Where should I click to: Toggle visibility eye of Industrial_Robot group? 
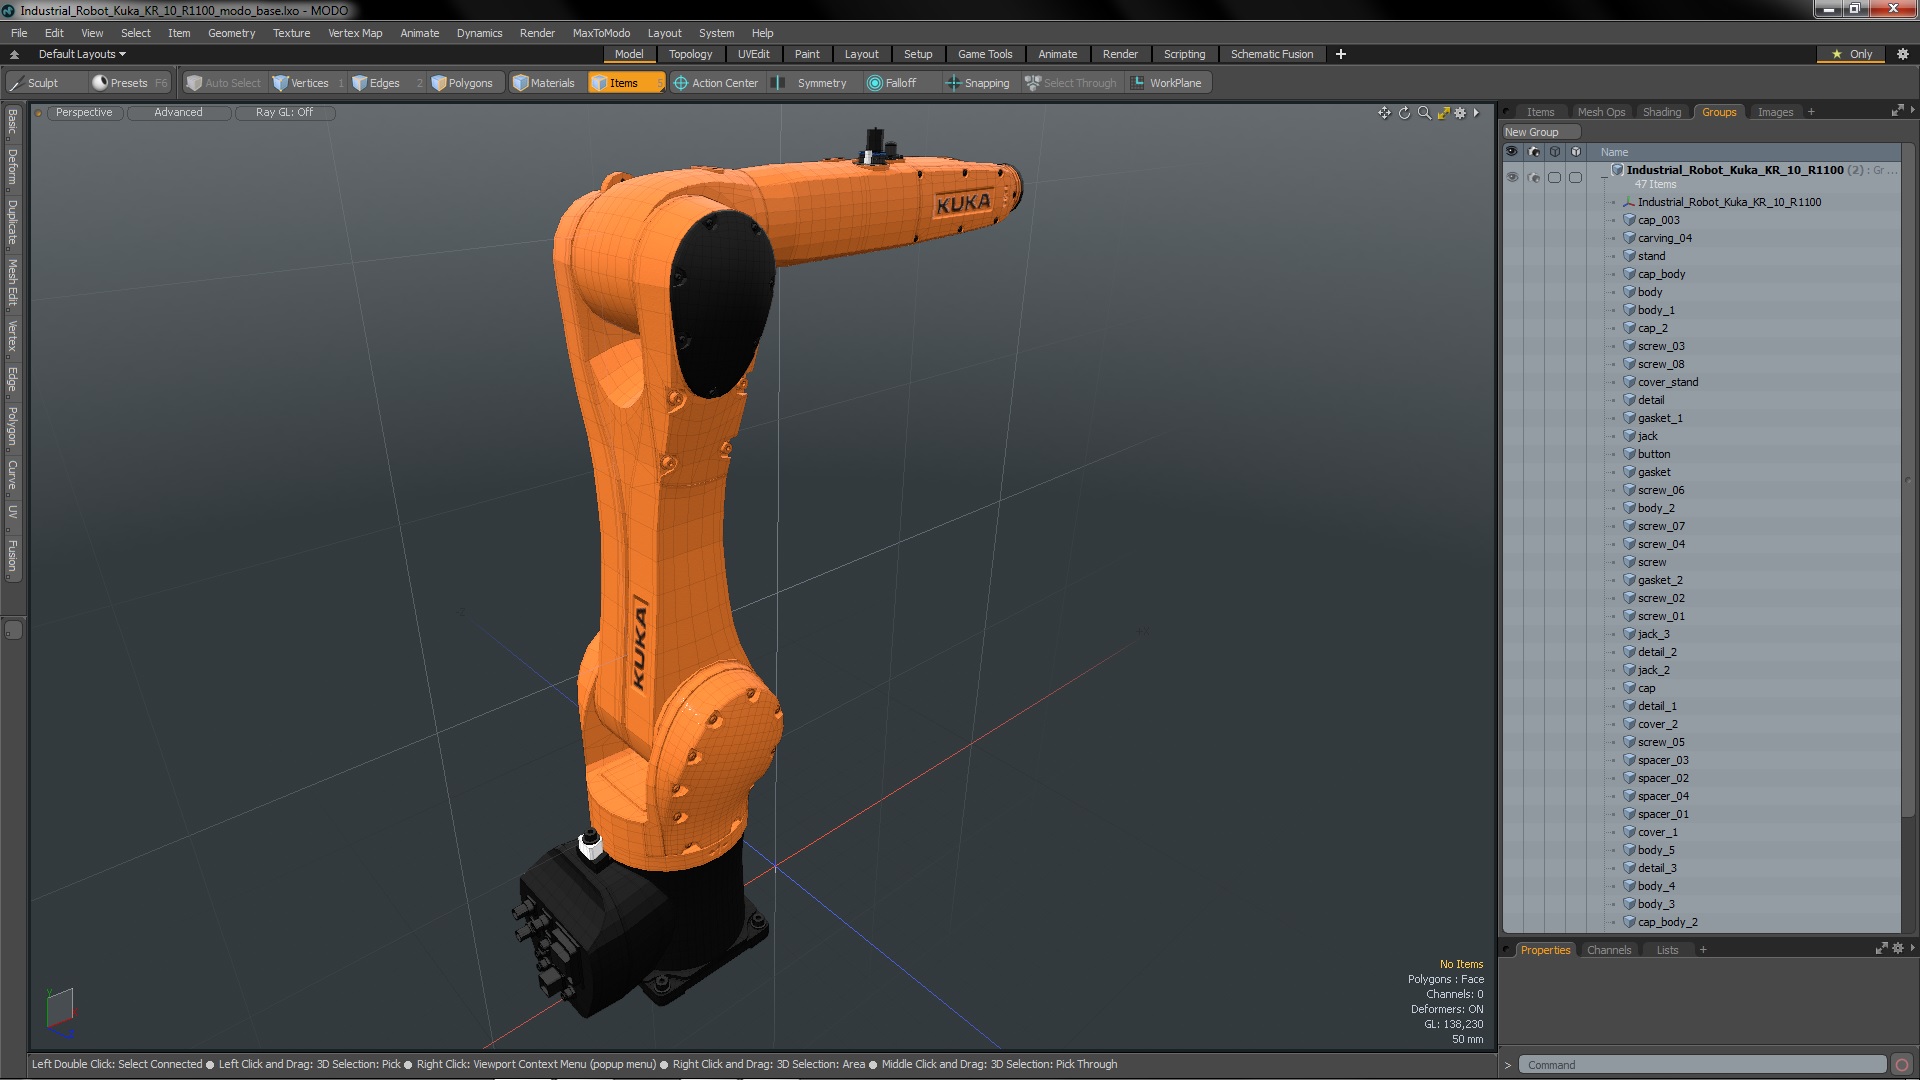[x=1512, y=177]
